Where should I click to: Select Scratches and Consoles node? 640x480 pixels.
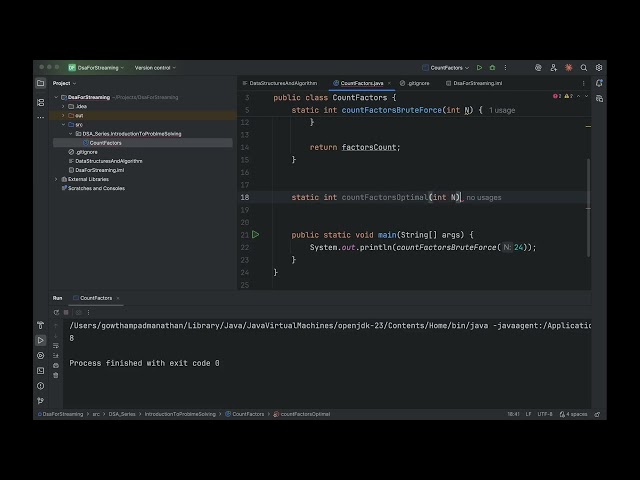click(93, 188)
